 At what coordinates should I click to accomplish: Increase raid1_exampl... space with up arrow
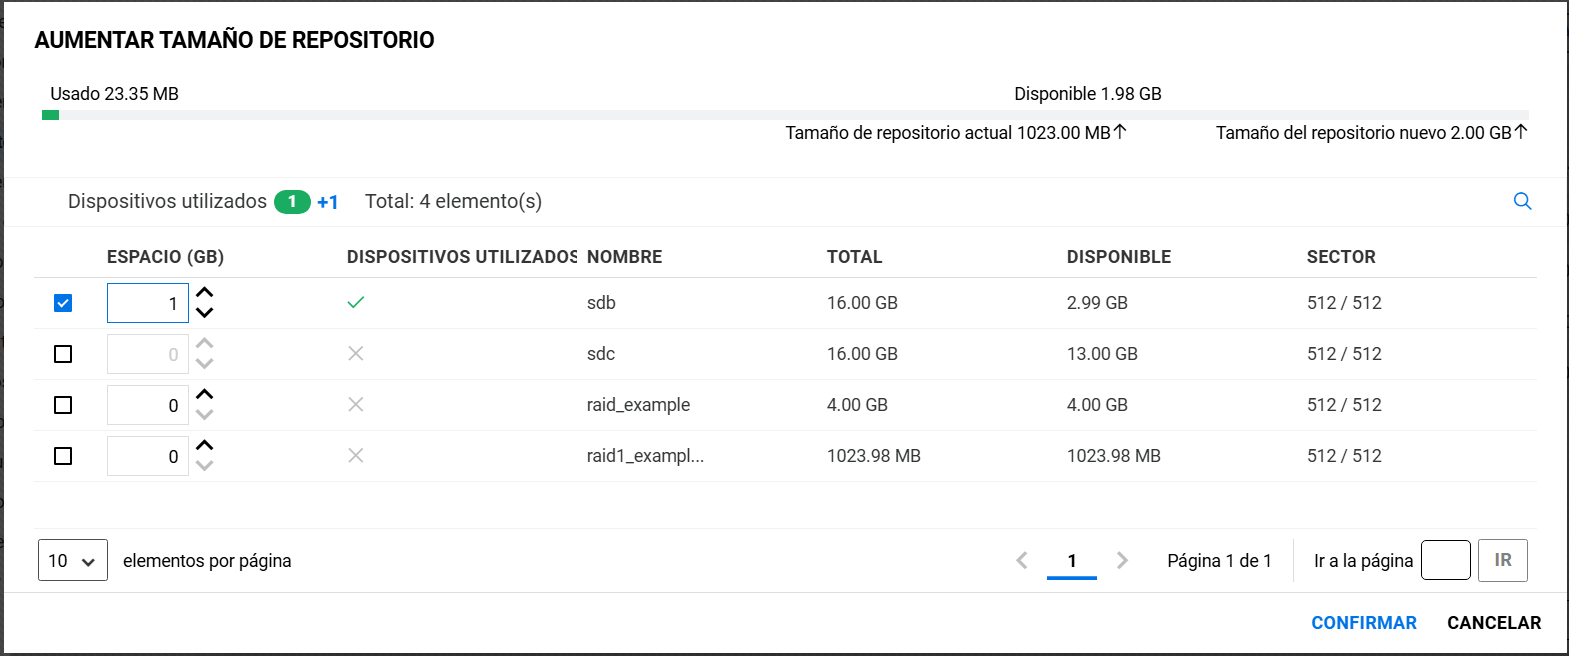pos(205,446)
